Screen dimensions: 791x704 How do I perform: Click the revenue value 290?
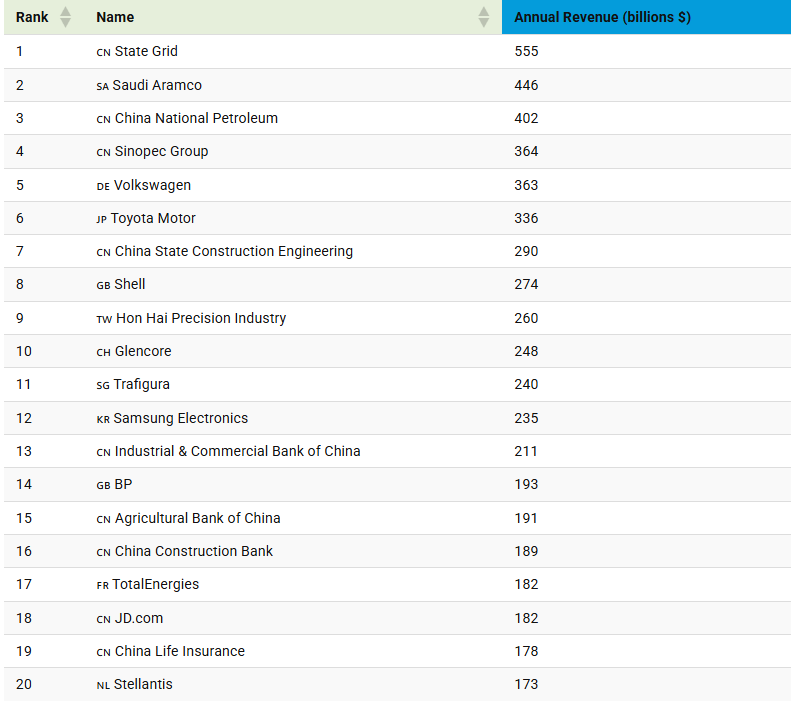[526, 251]
